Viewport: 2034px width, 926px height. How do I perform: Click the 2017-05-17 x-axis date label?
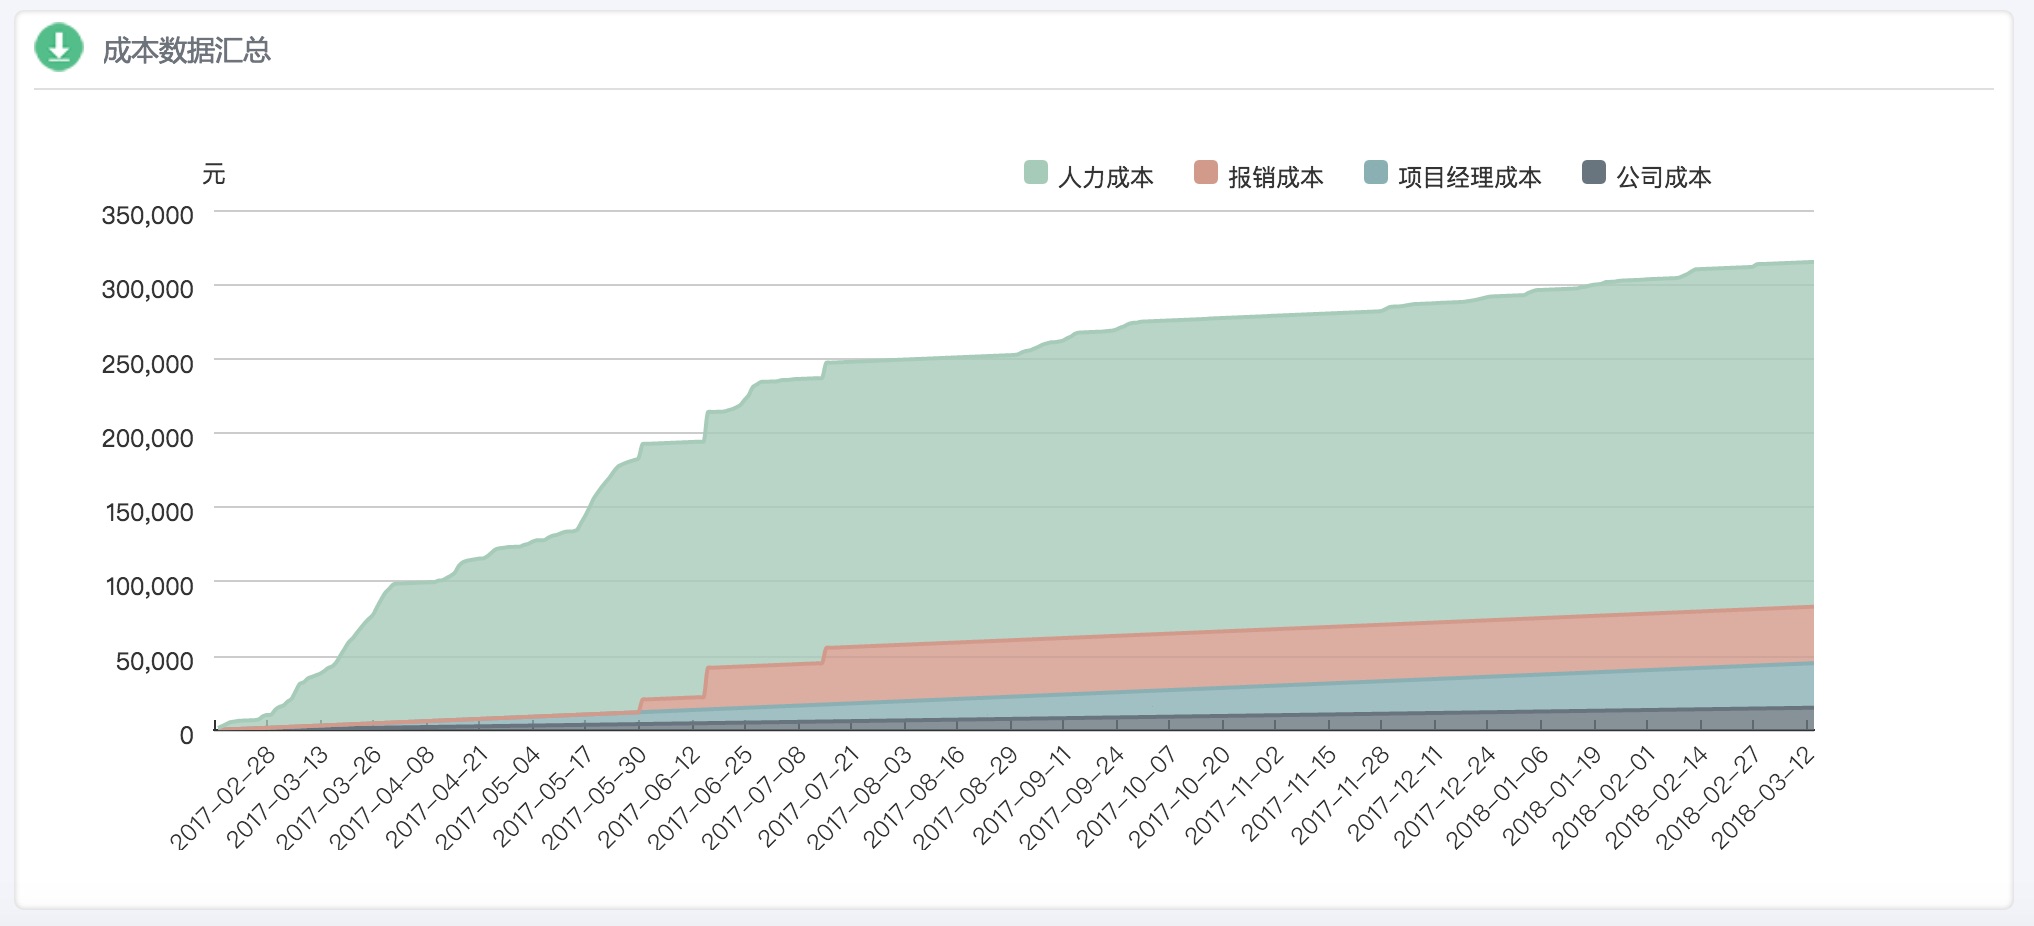[x=543, y=798]
